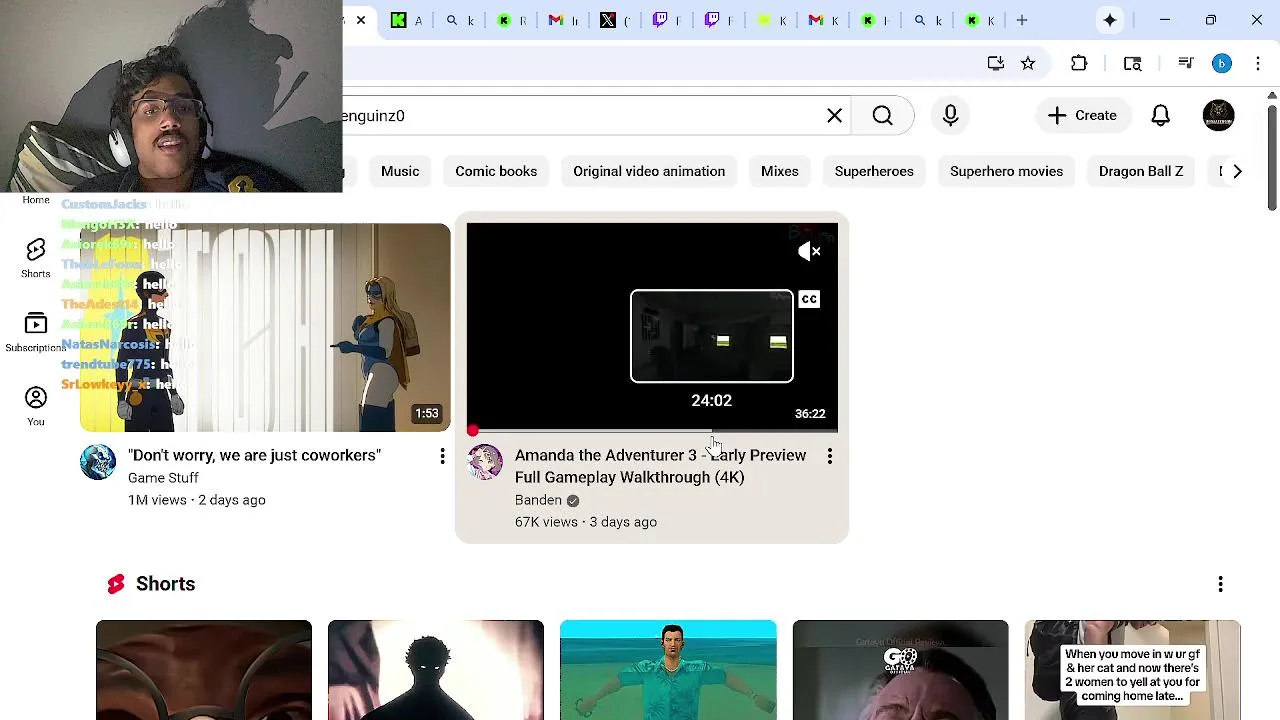Open the YouTube account avatar menu

(1218, 115)
